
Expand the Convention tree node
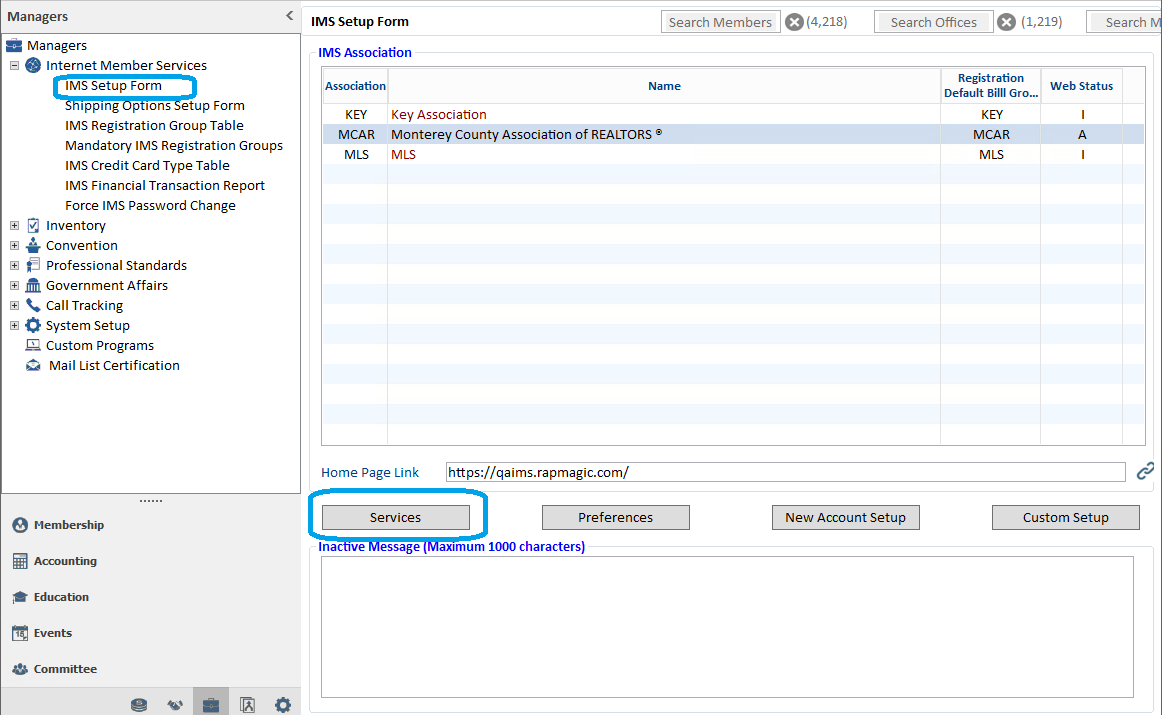(x=14, y=245)
